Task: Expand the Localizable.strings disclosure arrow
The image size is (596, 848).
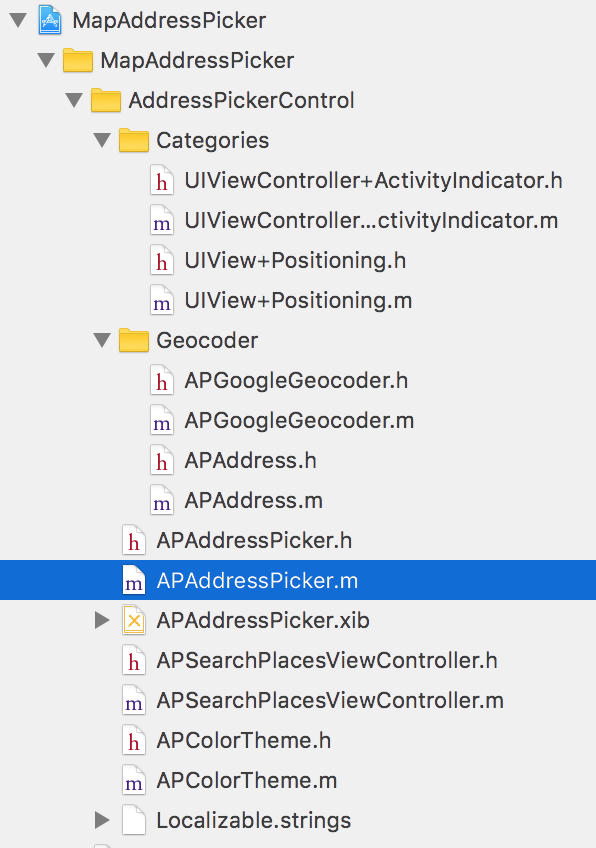Action: (102, 820)
